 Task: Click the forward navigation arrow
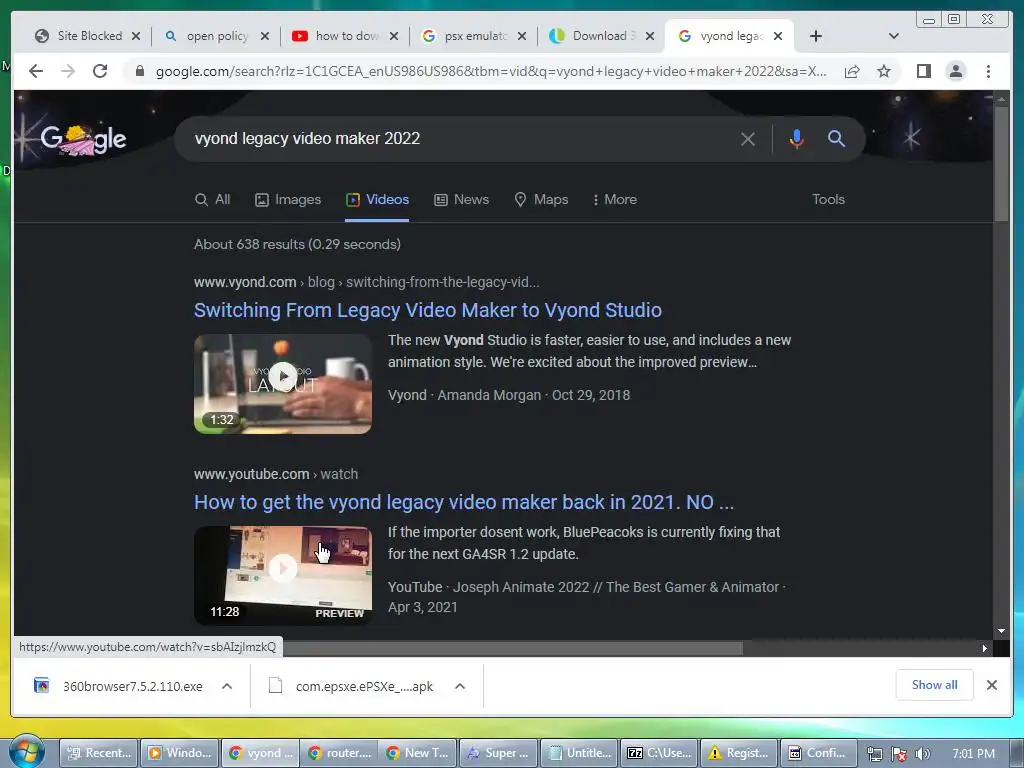click(68, 71)
